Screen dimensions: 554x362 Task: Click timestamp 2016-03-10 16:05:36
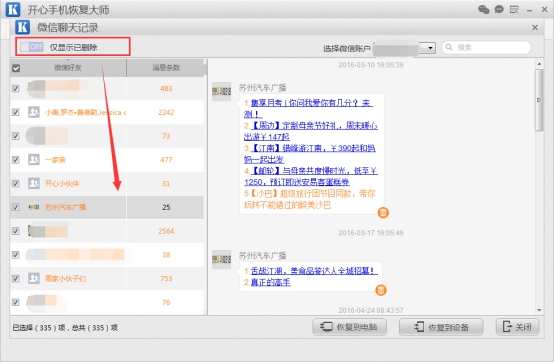[x=371, y=65]
